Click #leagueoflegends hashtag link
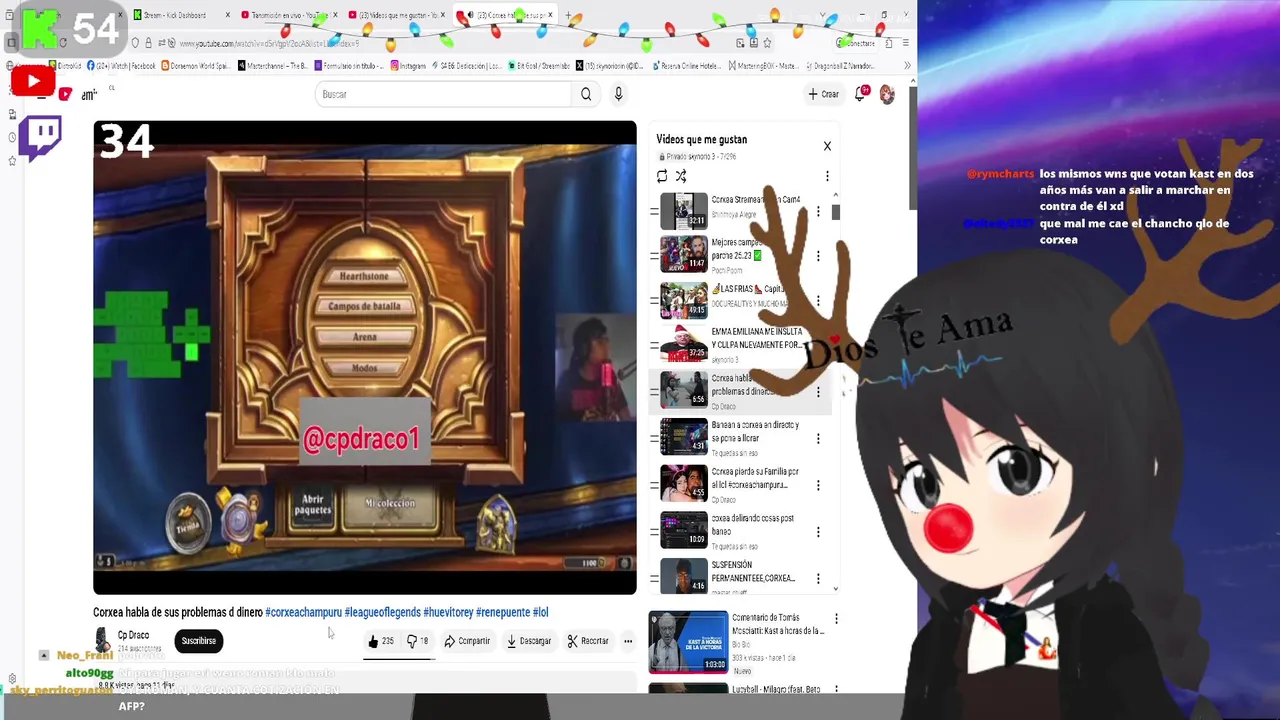This screenshot has height=720, width=1280. point(382,612)
